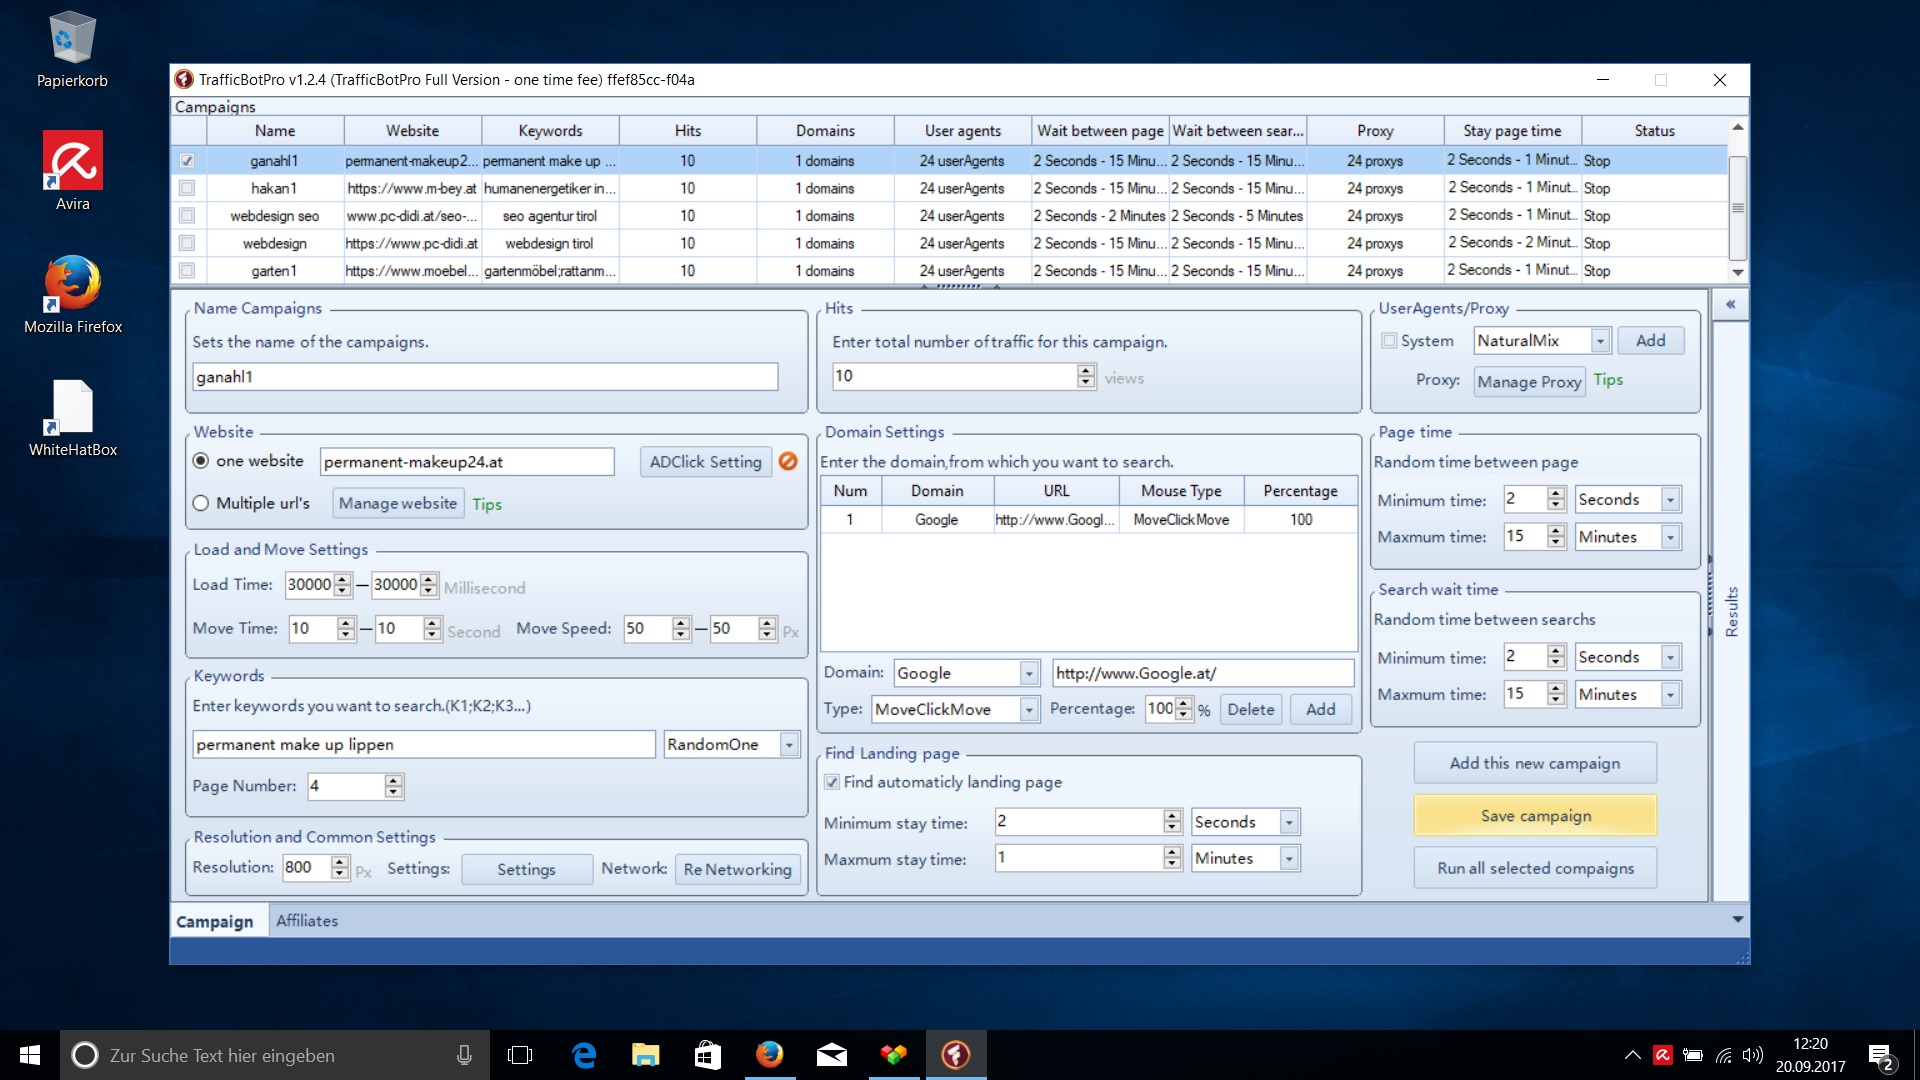Tick the hakan1 campaign checkbox
Viewport: 1920px width, 1080px height.
186,188
